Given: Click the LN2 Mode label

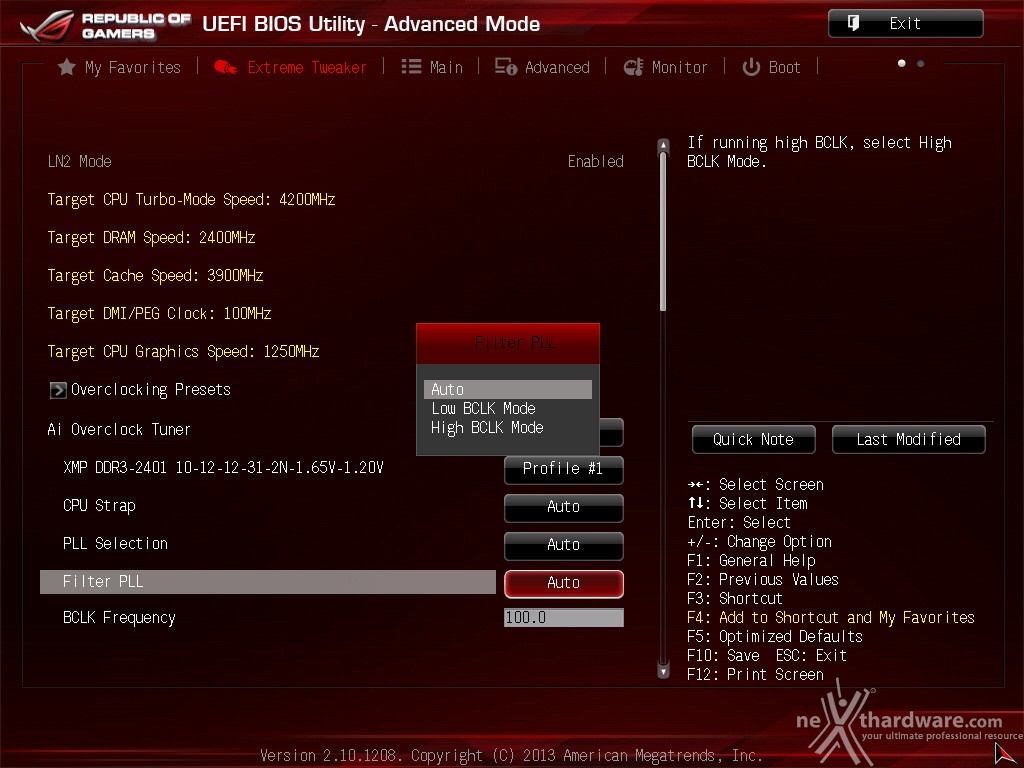Looking at the screenshot, I should (80, 162).
